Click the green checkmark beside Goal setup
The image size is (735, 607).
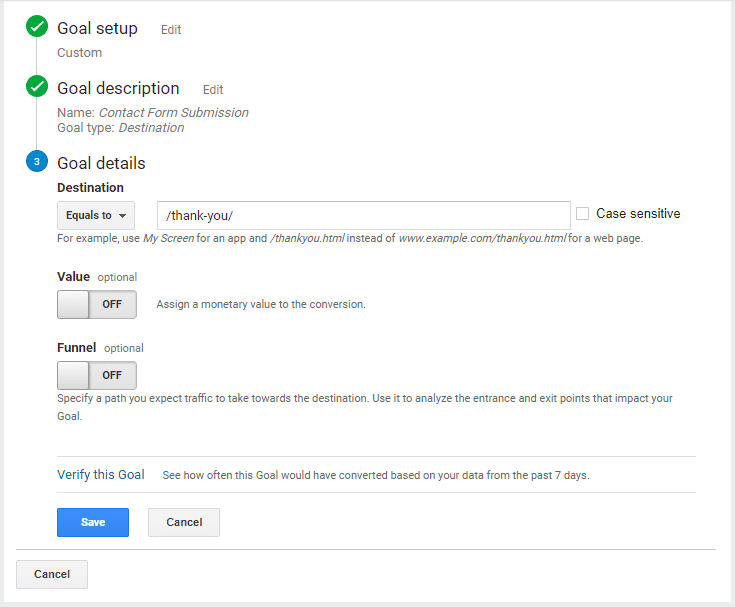37,28
